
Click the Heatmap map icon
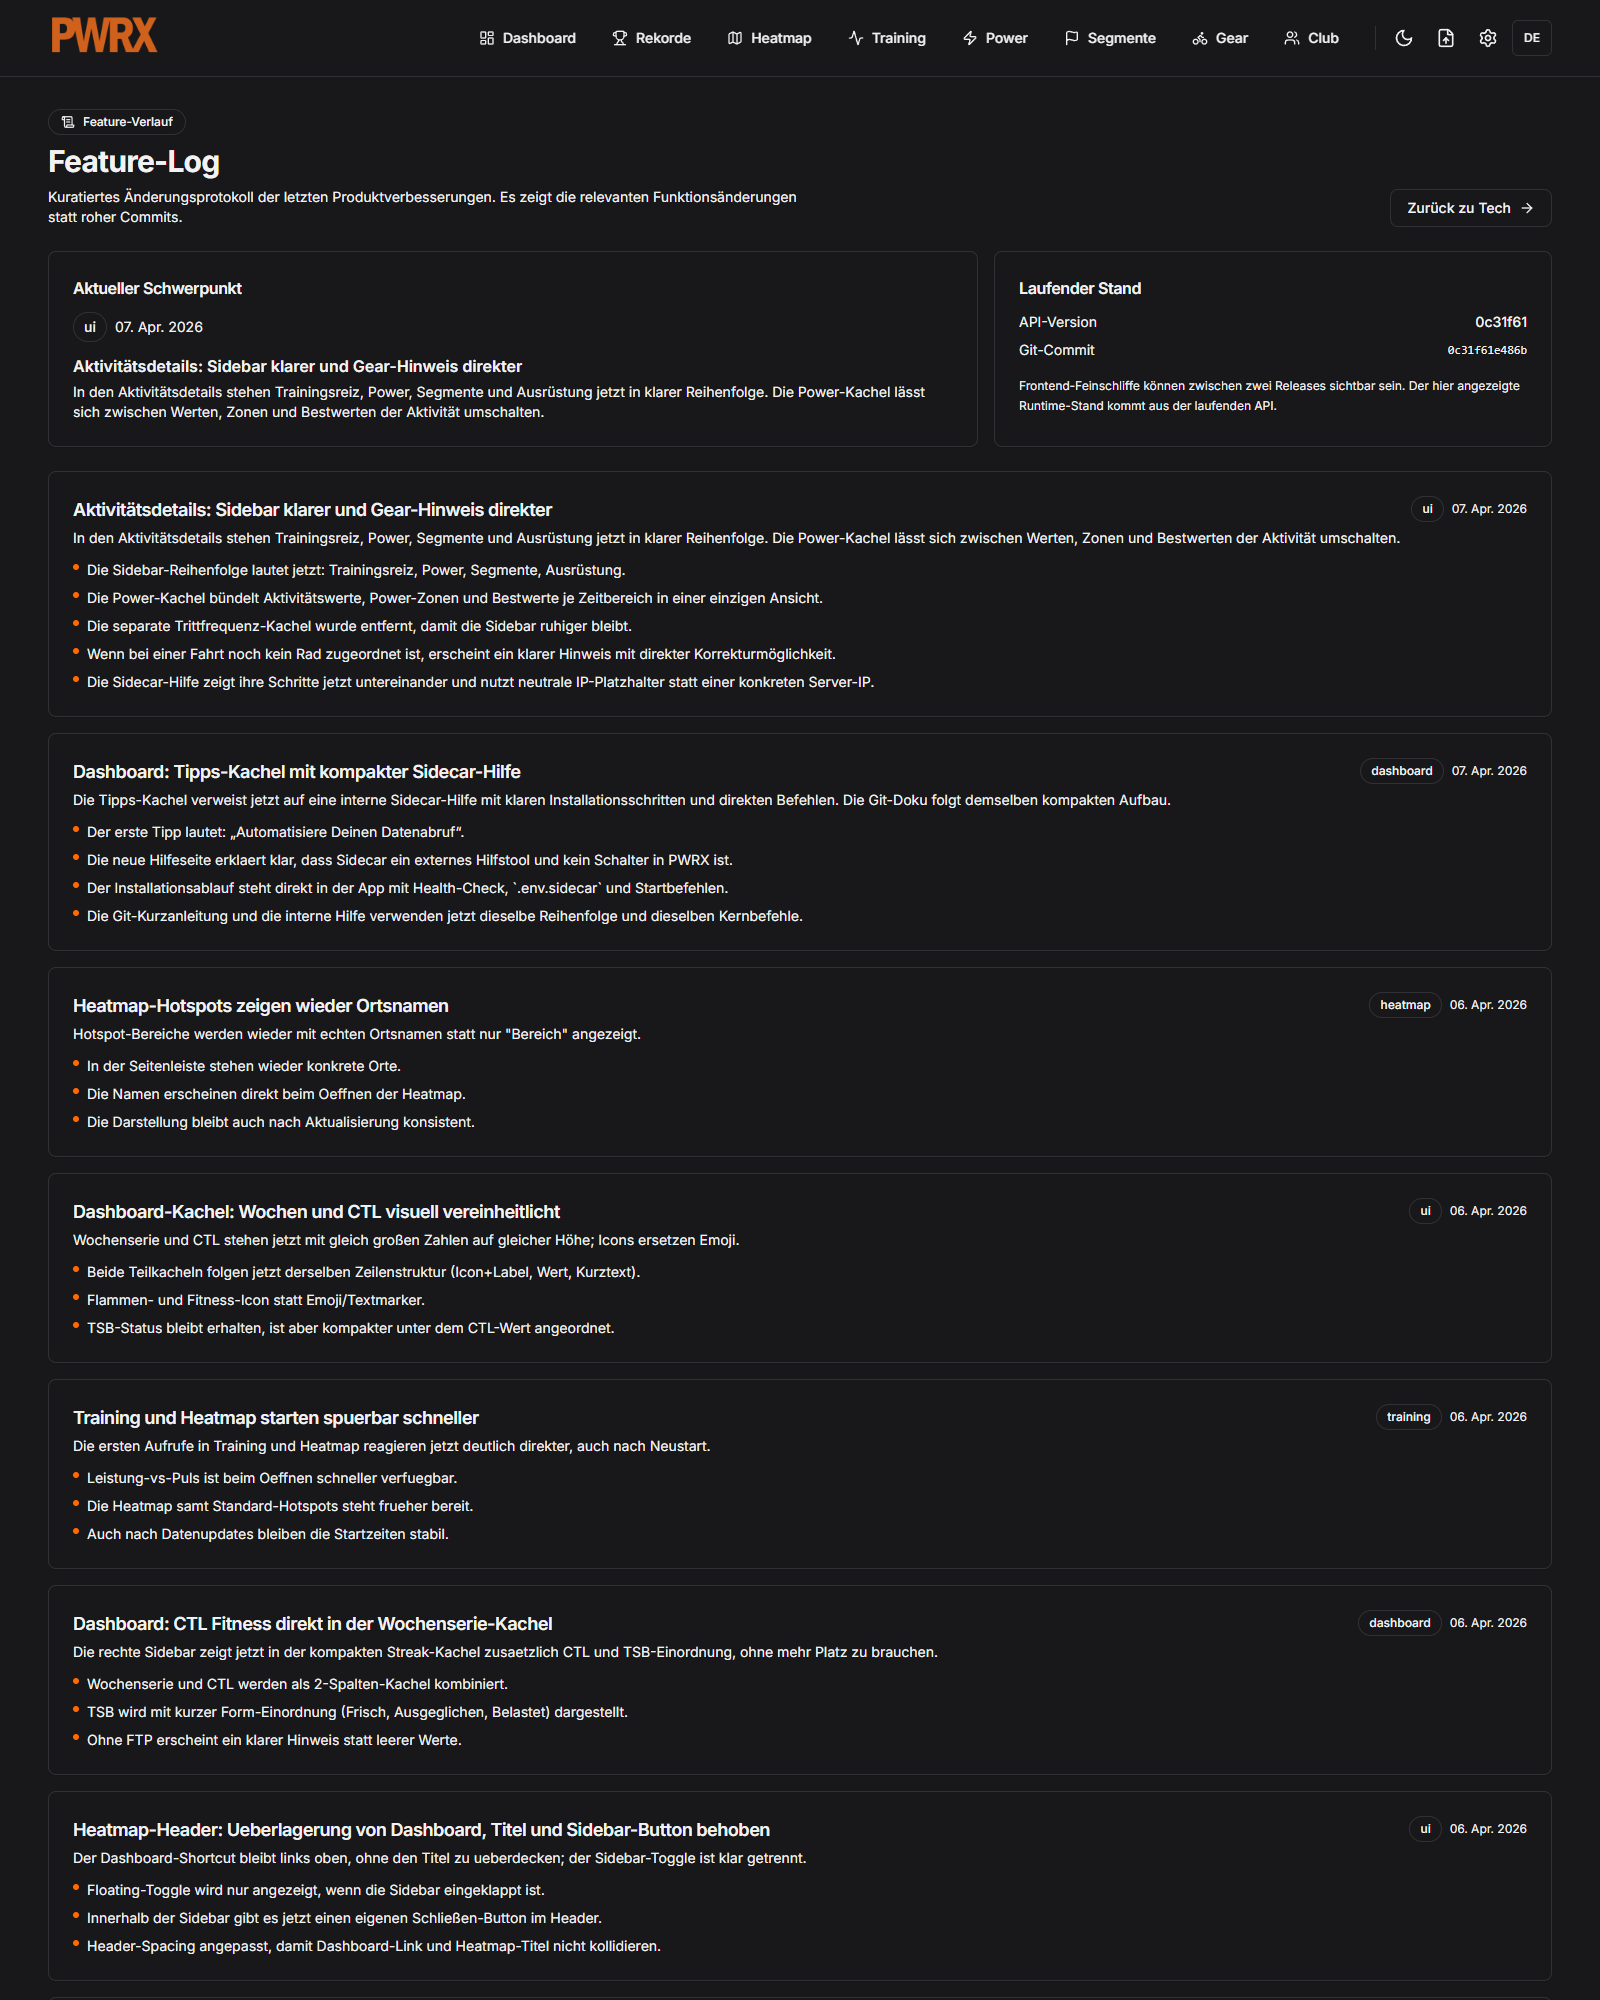735,38
